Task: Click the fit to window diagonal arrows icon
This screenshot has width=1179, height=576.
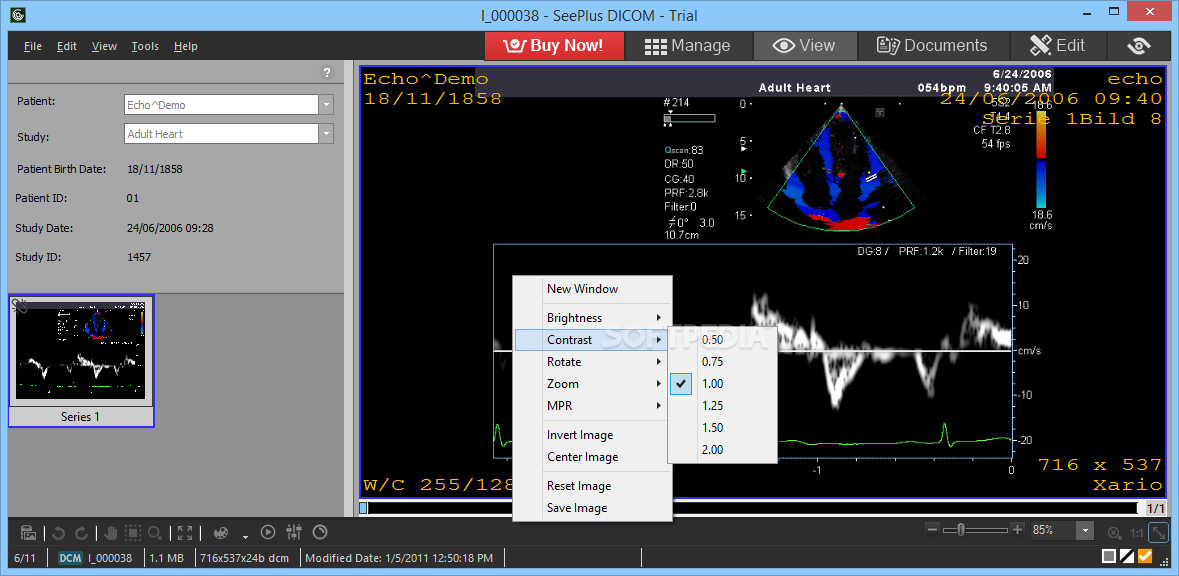Action: pyautogui.click(x=1159, y=532)
